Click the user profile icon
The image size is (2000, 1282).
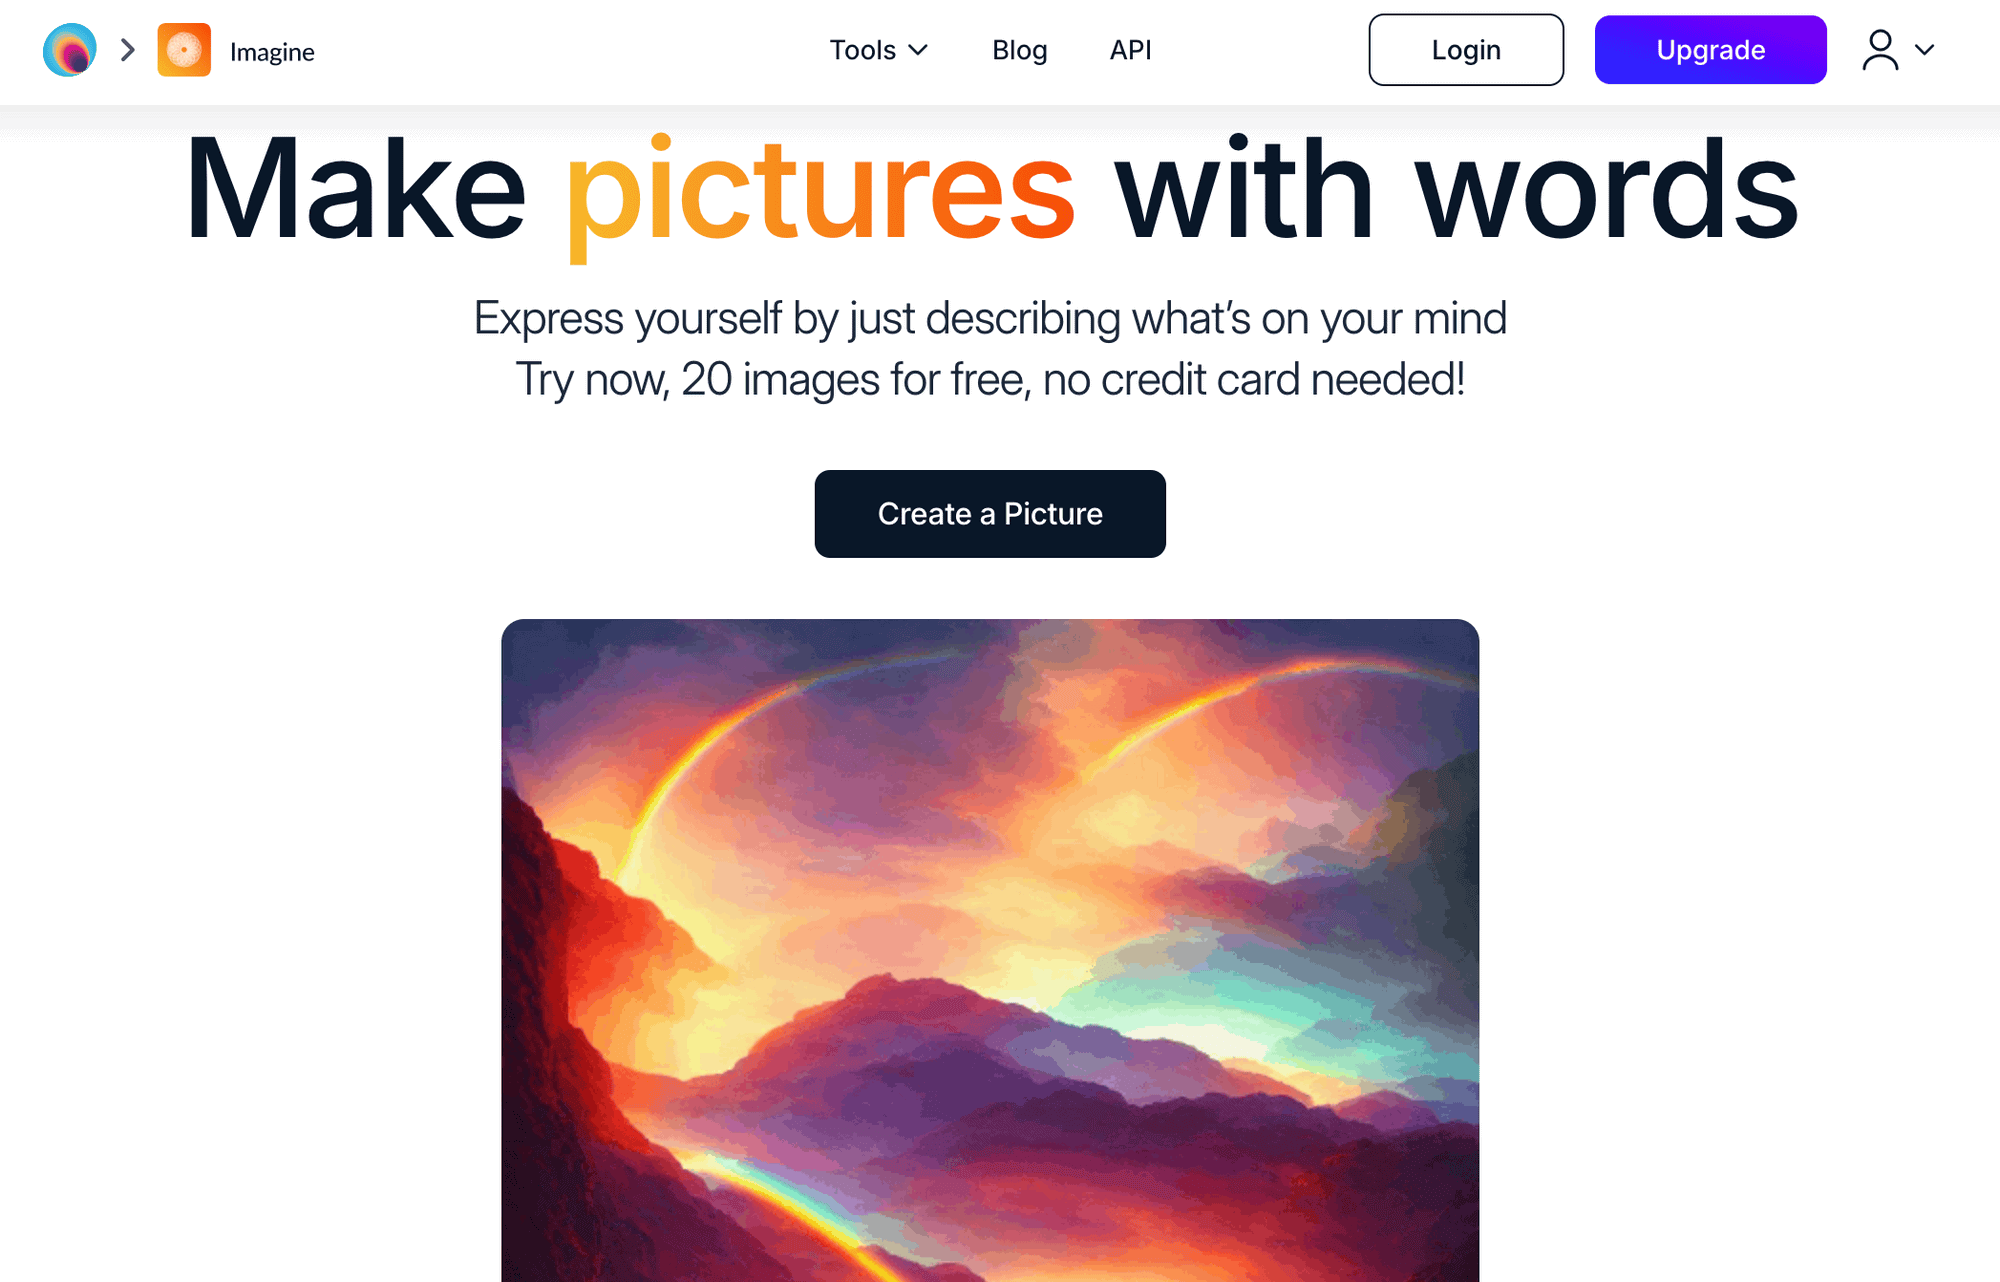pyautogui.click(x=1880, y=50)
